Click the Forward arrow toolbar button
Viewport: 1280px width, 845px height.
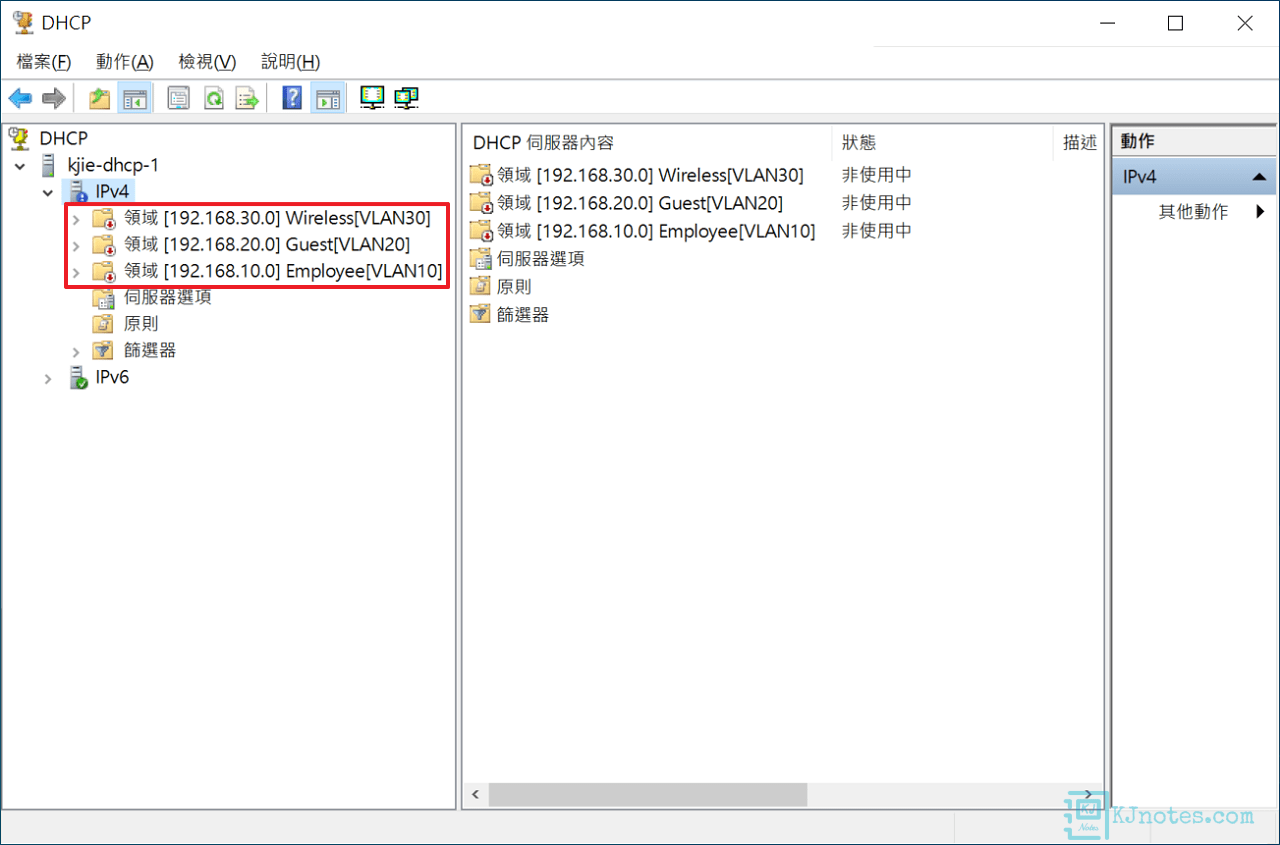click(x=54, y=98)
